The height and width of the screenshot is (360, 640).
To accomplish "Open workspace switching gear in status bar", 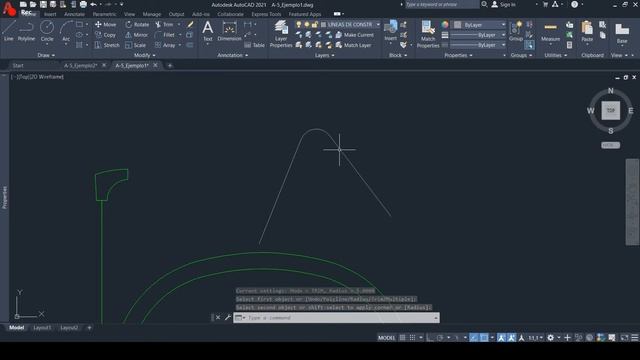I will [x=551, y=338].
